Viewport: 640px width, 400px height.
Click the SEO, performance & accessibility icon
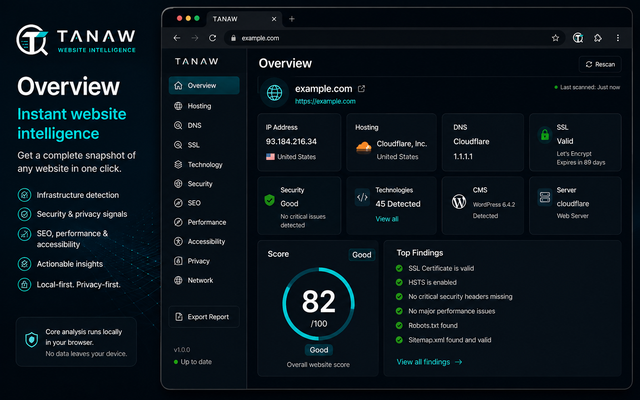click(24, 234)
